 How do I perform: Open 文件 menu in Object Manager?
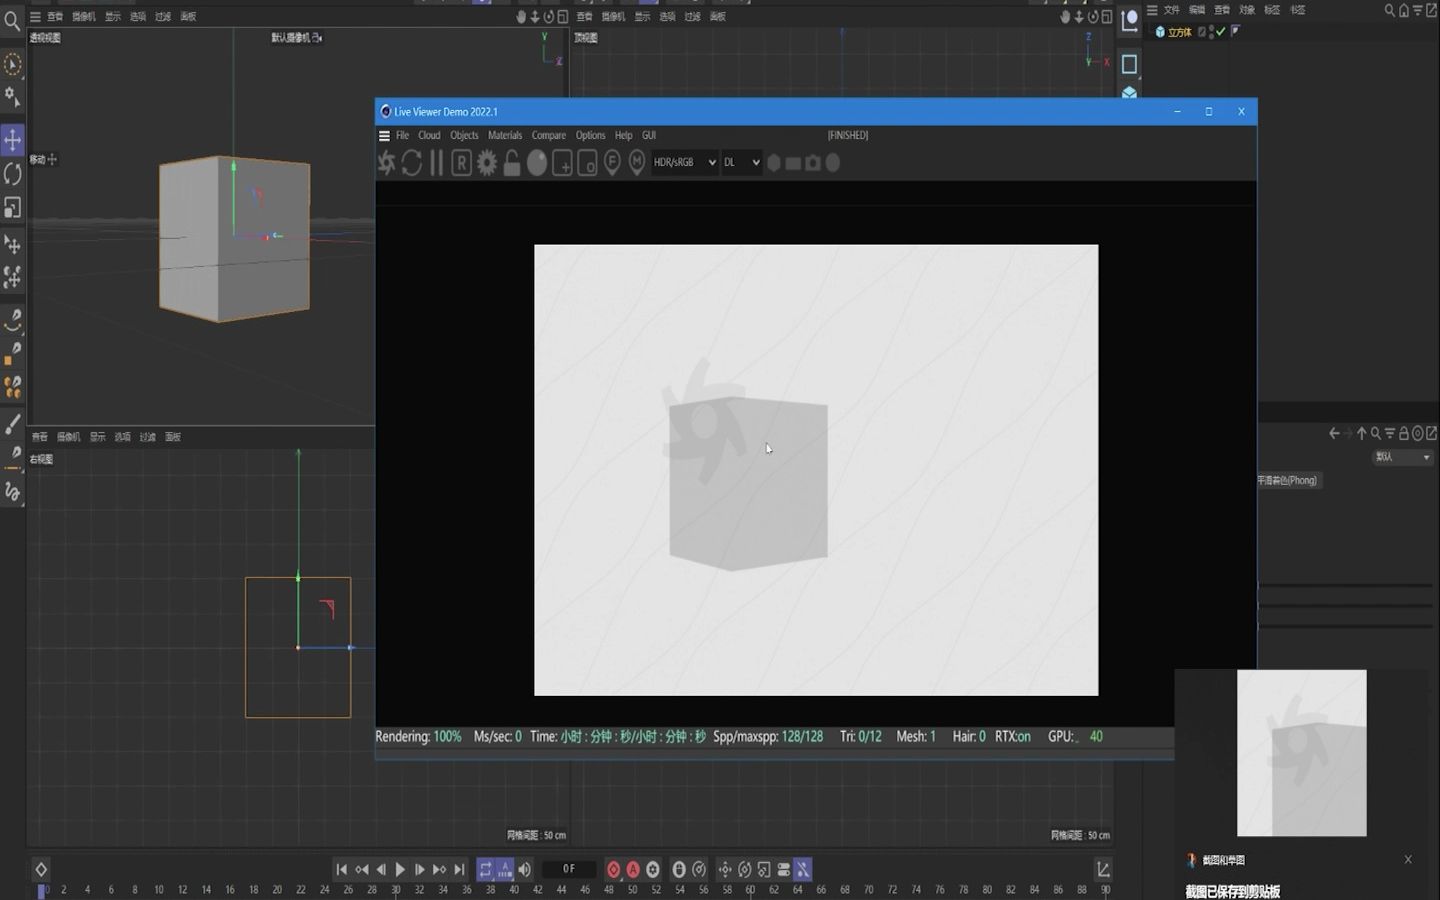(x=1171, y=10)
